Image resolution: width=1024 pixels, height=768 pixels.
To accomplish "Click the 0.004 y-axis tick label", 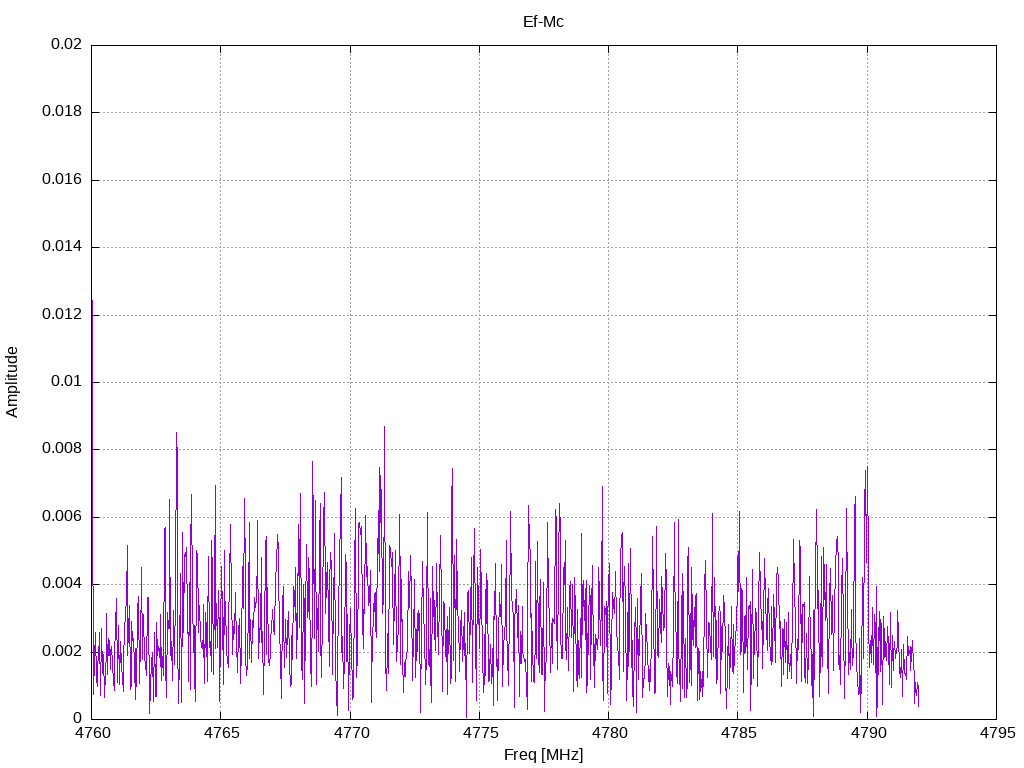I will click(x=62, y=584).
